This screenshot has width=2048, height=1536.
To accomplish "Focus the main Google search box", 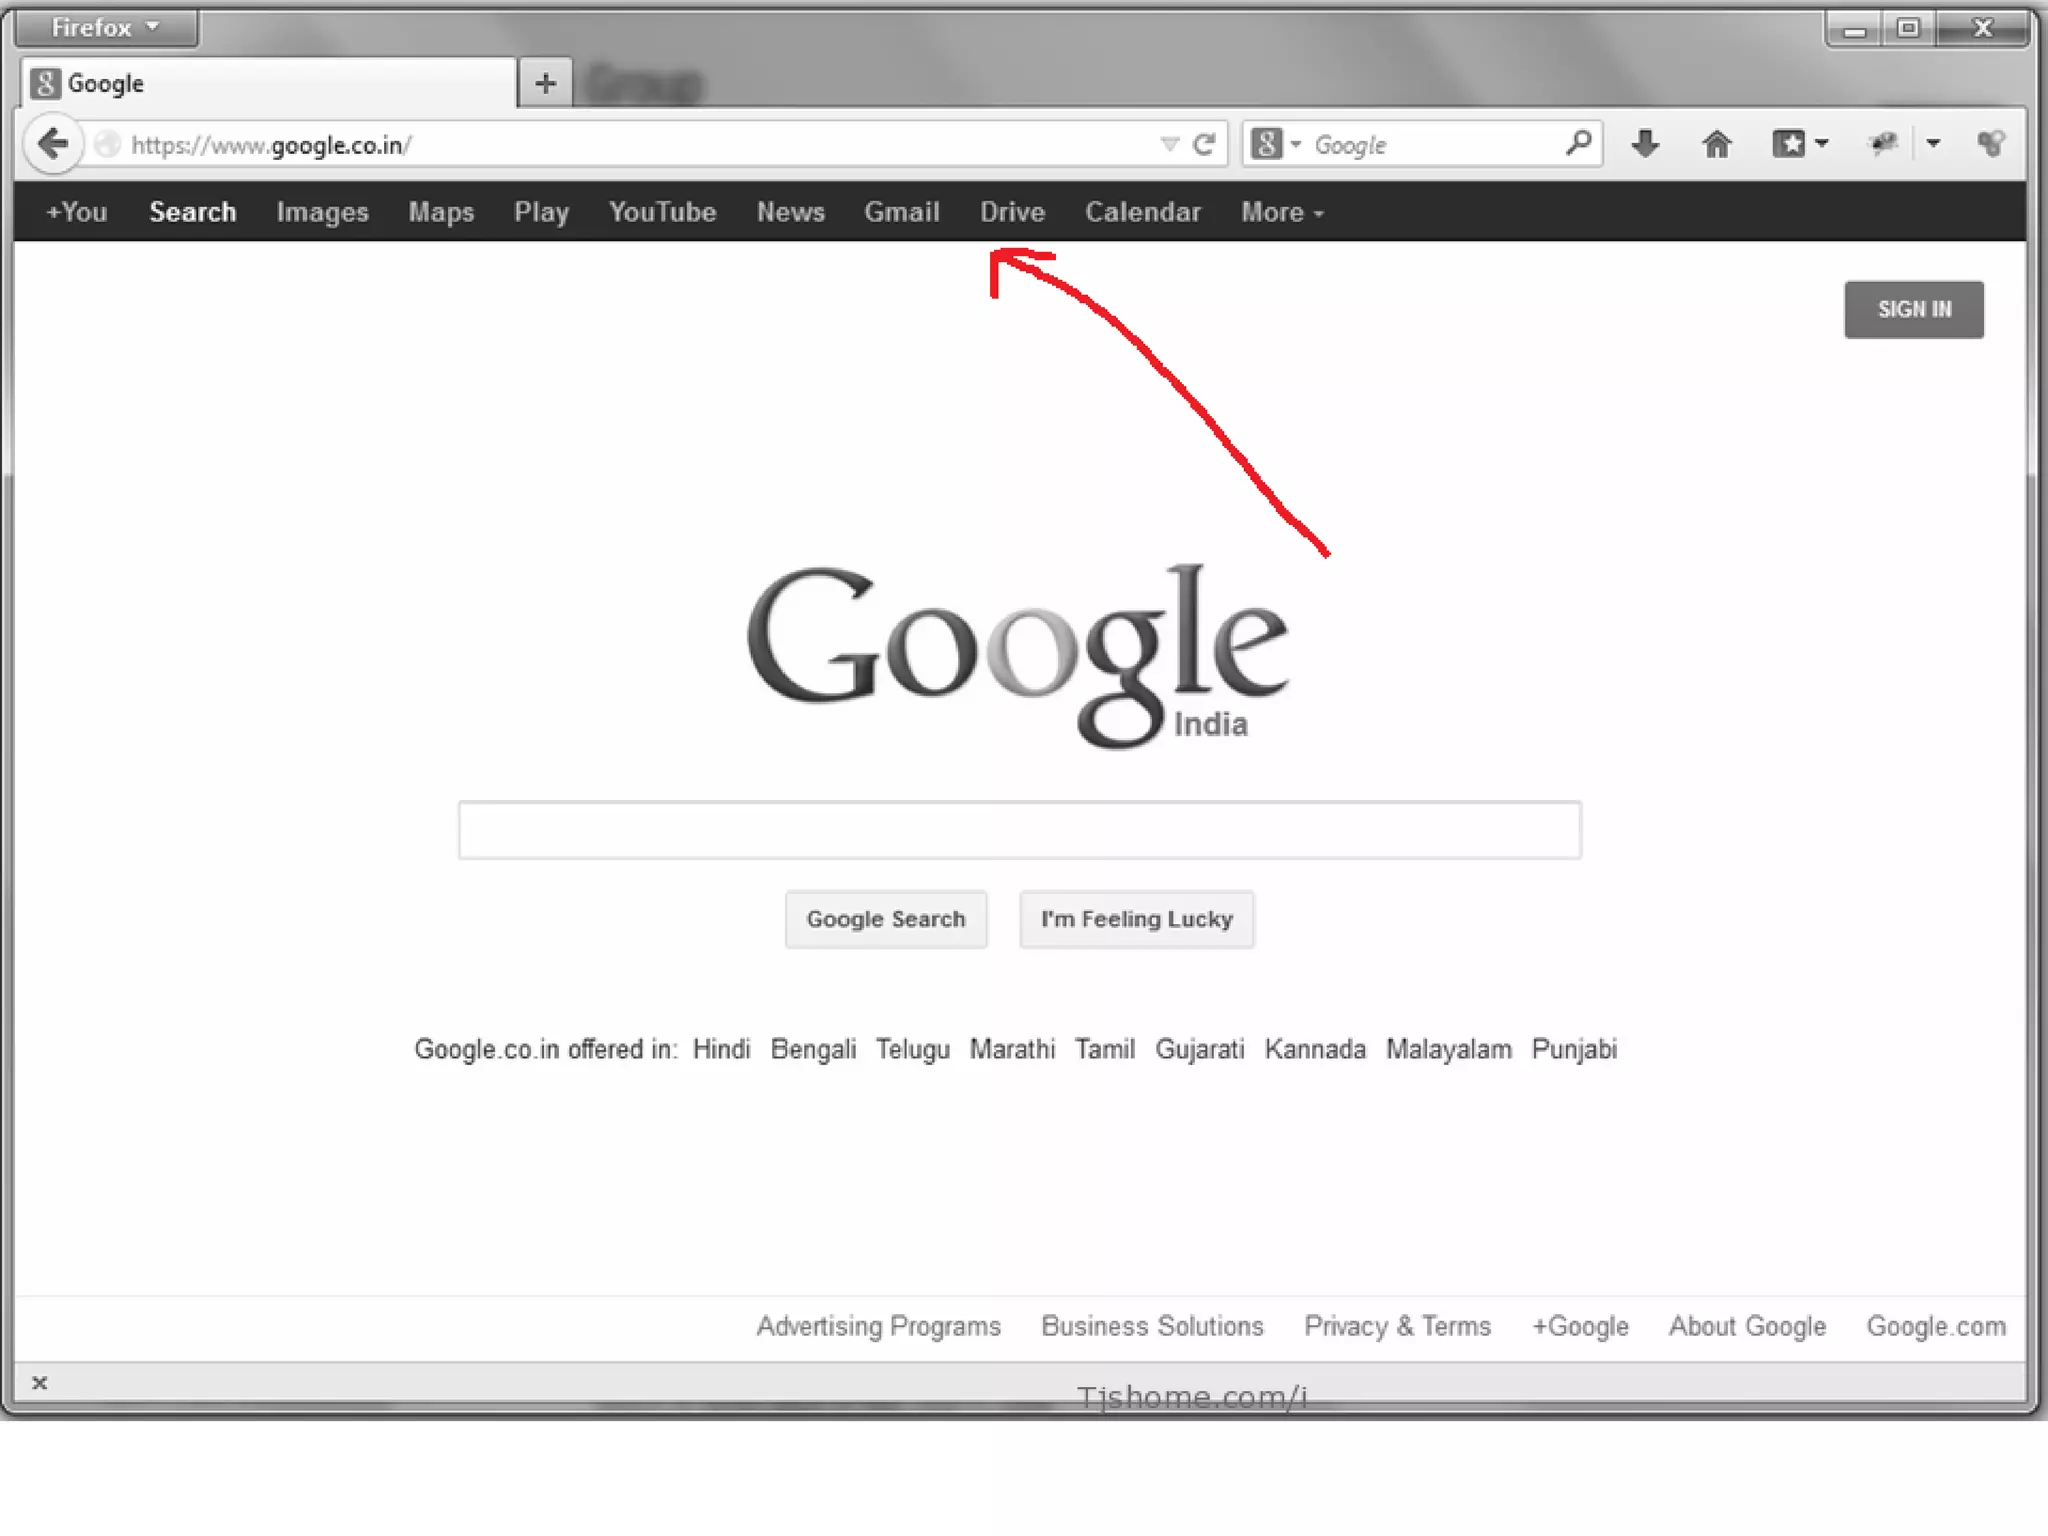I will pyautogui.click(x=1019, y=830).
